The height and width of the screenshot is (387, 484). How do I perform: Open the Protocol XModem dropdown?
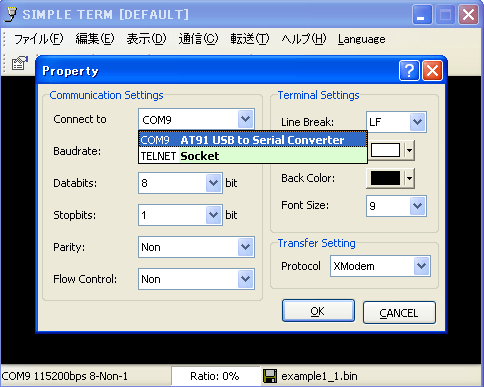pyautogui.click(x=422, y=266)
